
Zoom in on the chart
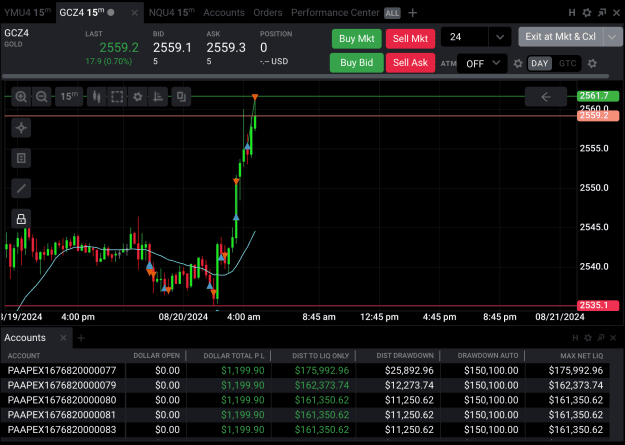point(21,97)
